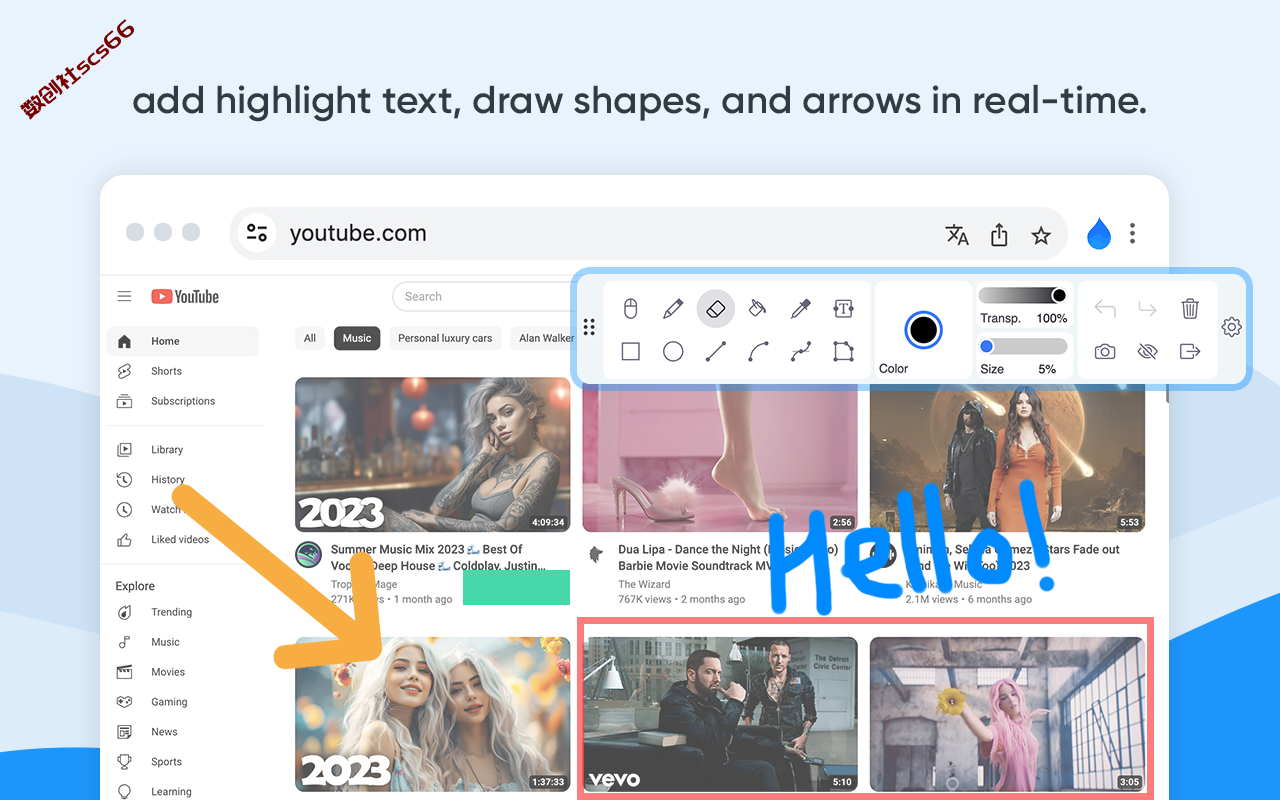Open the YouTube hamburger menu
This screenshot has width=1280, height=800.
(124, 296)
